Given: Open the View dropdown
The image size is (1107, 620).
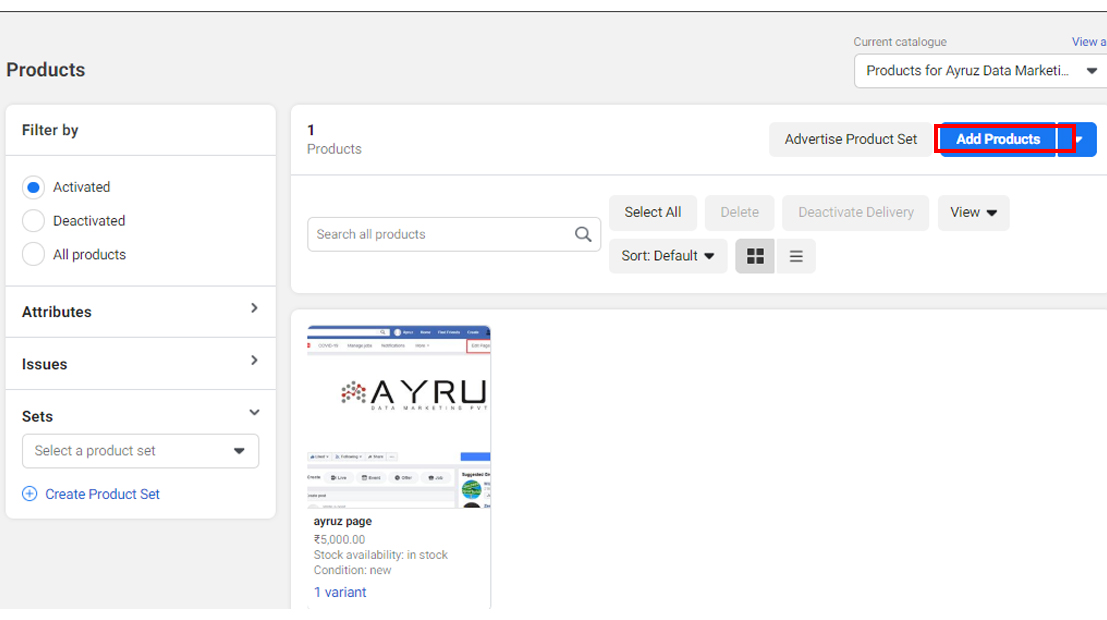Looking at the screenshot, I should click(973, 213).
